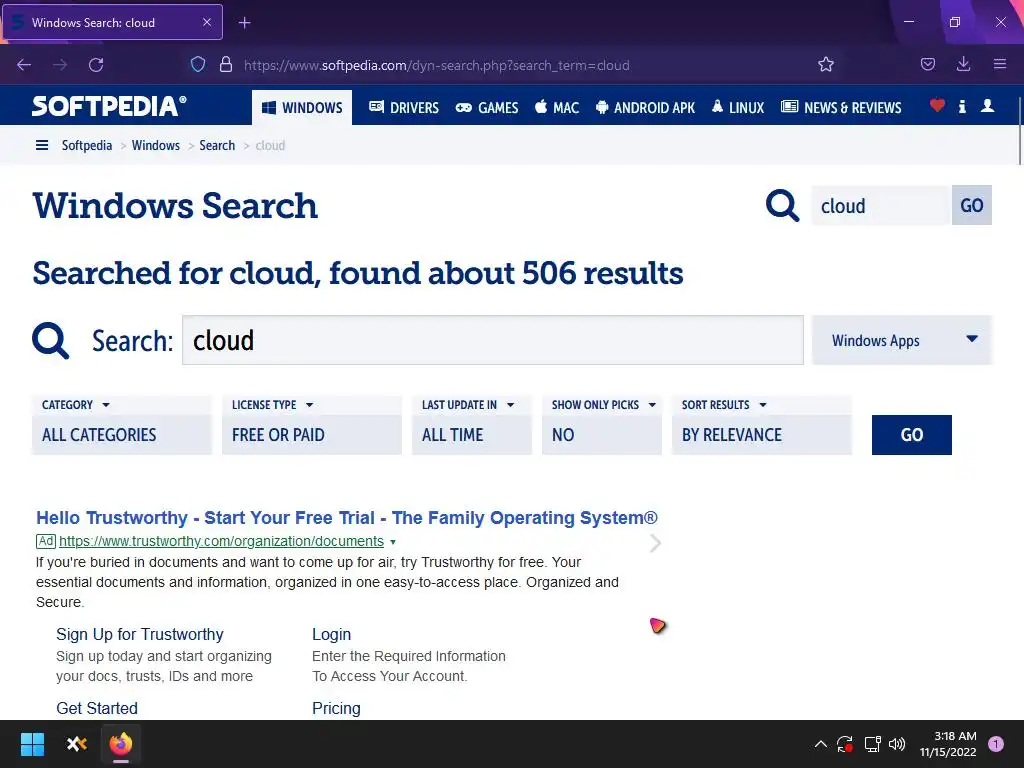Open the network display tray icon
Screen dimensions: 1024x768
tap(872, 744)
